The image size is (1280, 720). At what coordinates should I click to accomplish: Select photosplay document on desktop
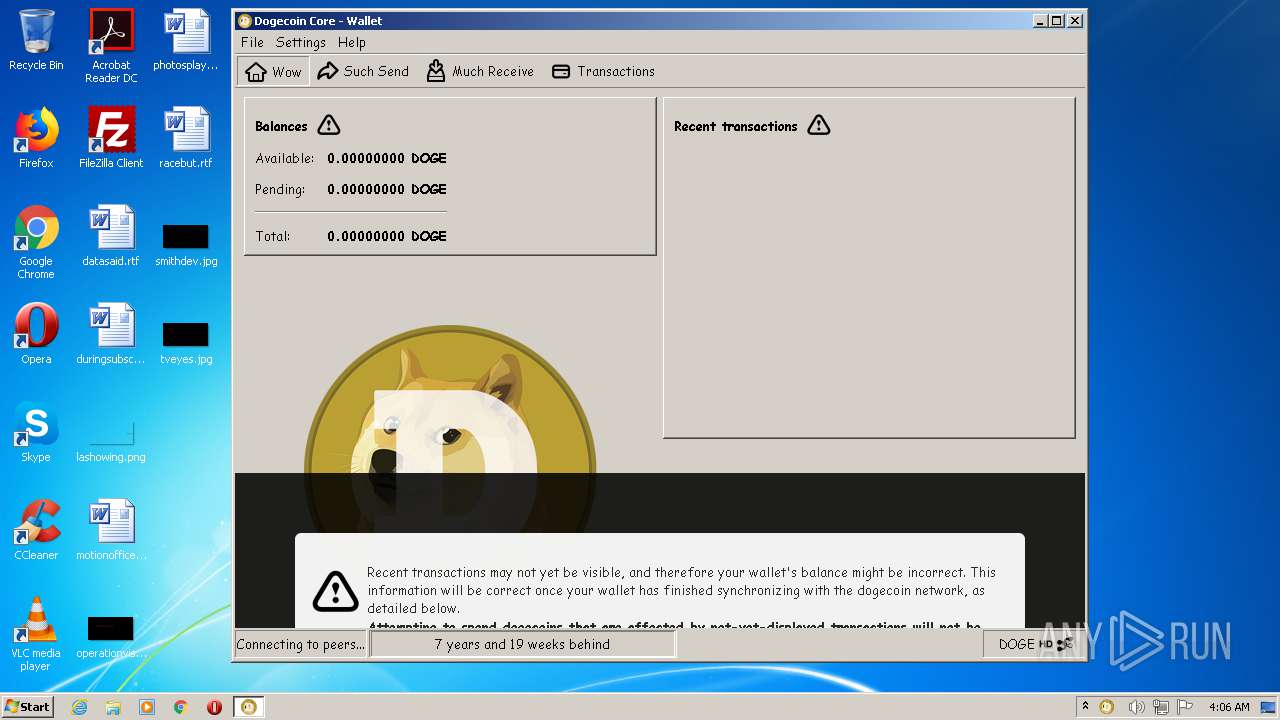click(x=186, y=40)
